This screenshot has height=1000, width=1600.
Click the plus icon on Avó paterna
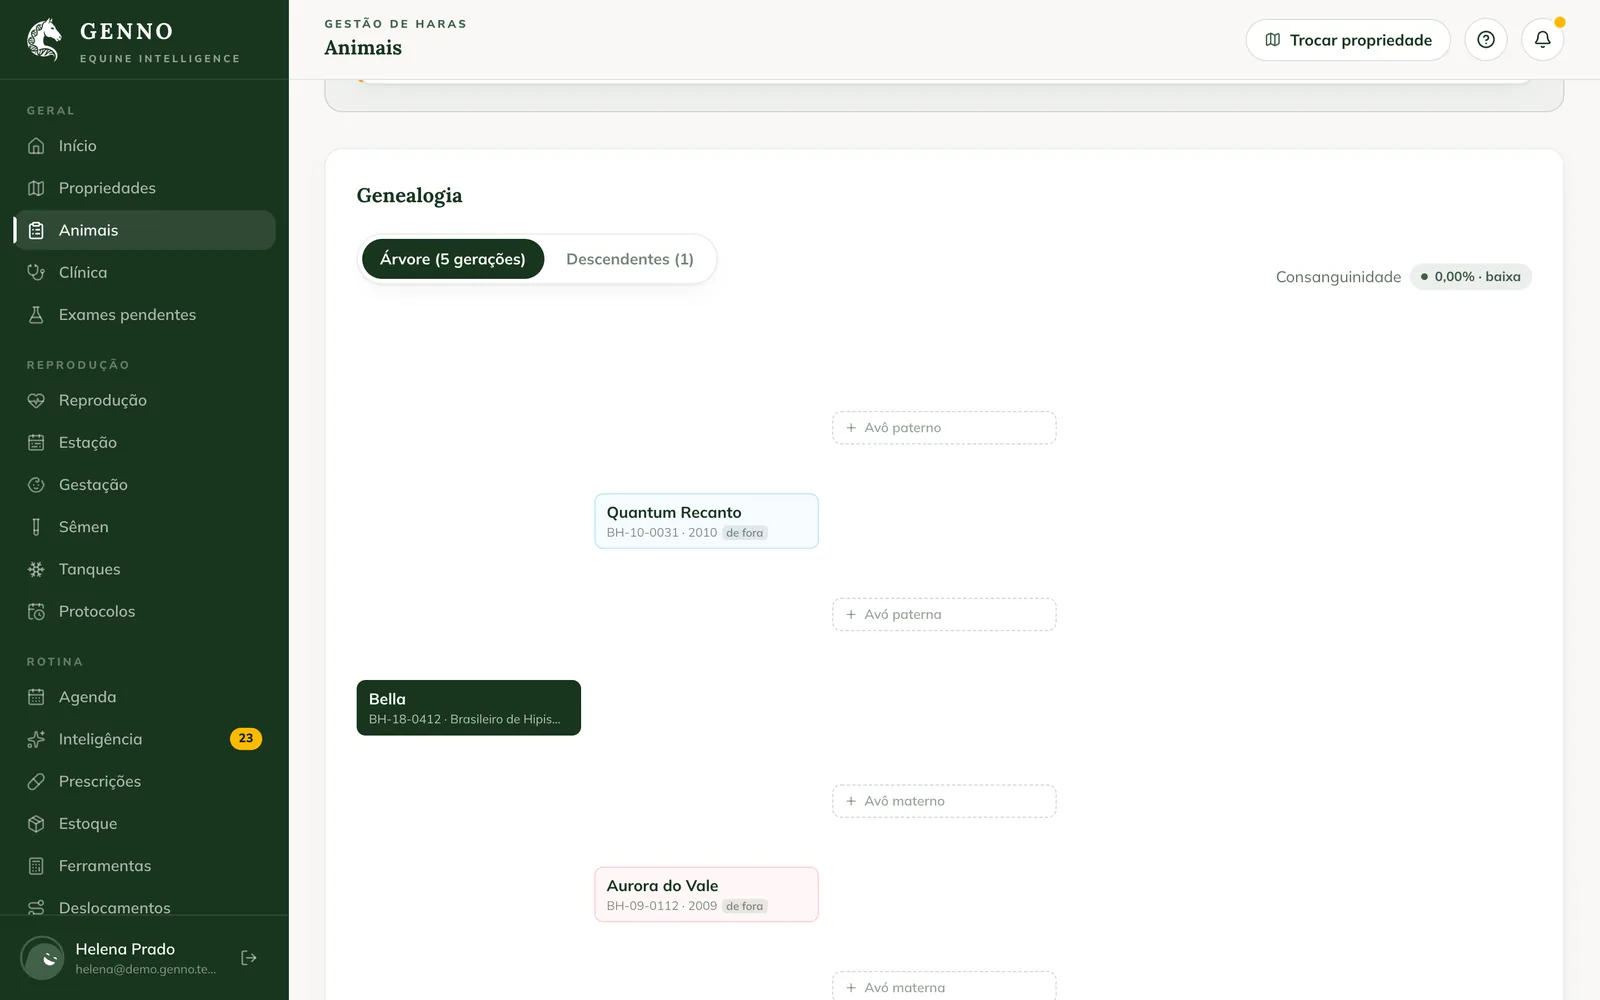851,615
